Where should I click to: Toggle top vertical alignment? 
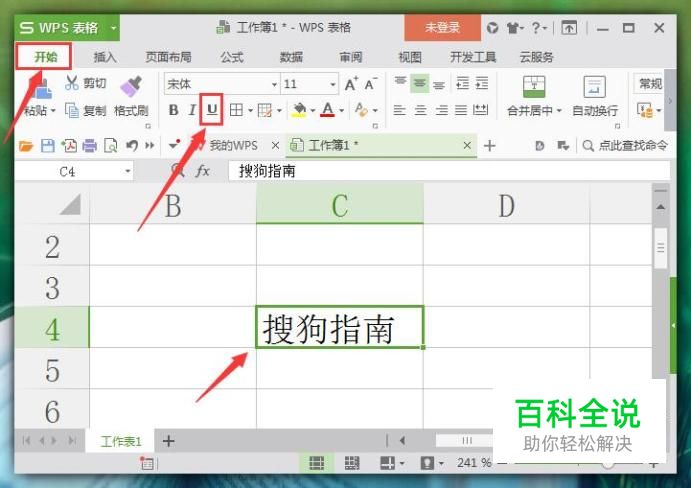point(400,82)
